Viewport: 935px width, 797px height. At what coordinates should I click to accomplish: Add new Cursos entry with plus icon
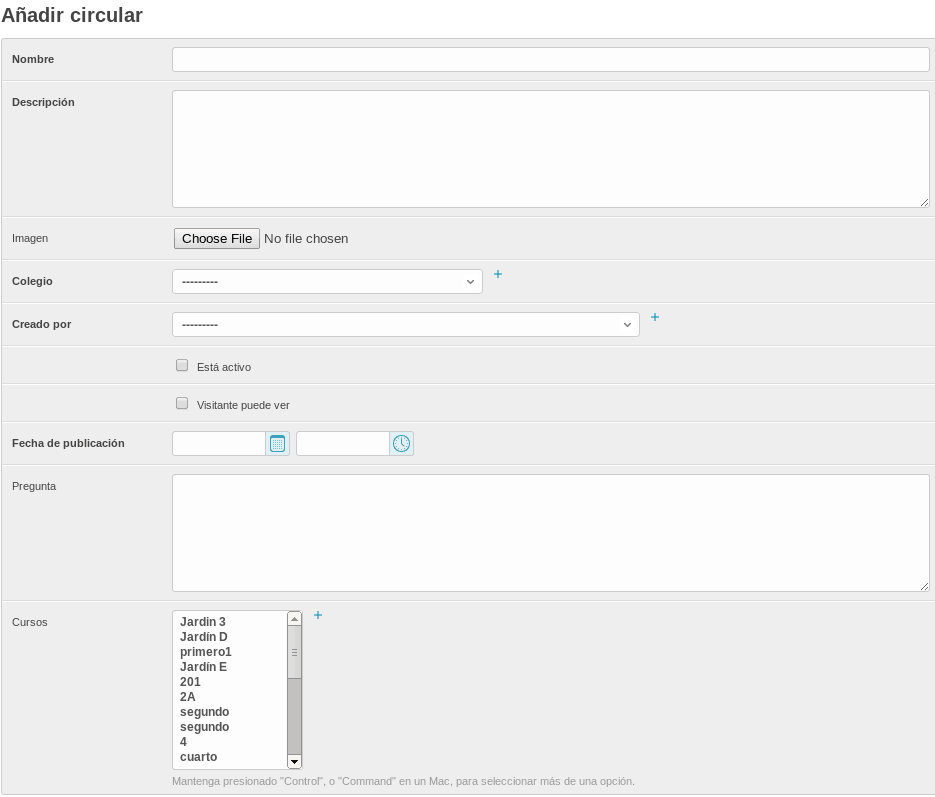318,615
